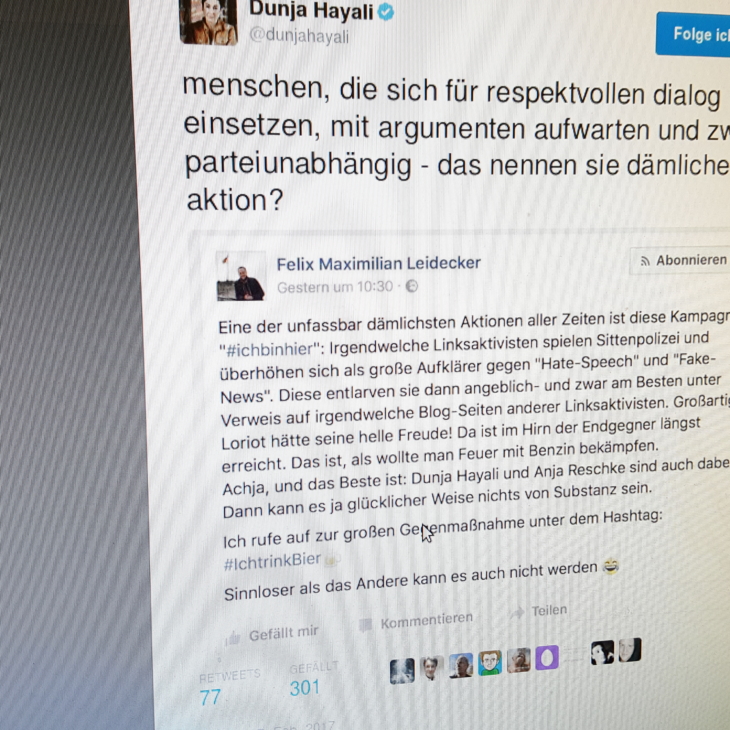The width and height of the screenshot is (730, 730).
Task: Click the globe privacy icon
Action: tap(412, 286)
